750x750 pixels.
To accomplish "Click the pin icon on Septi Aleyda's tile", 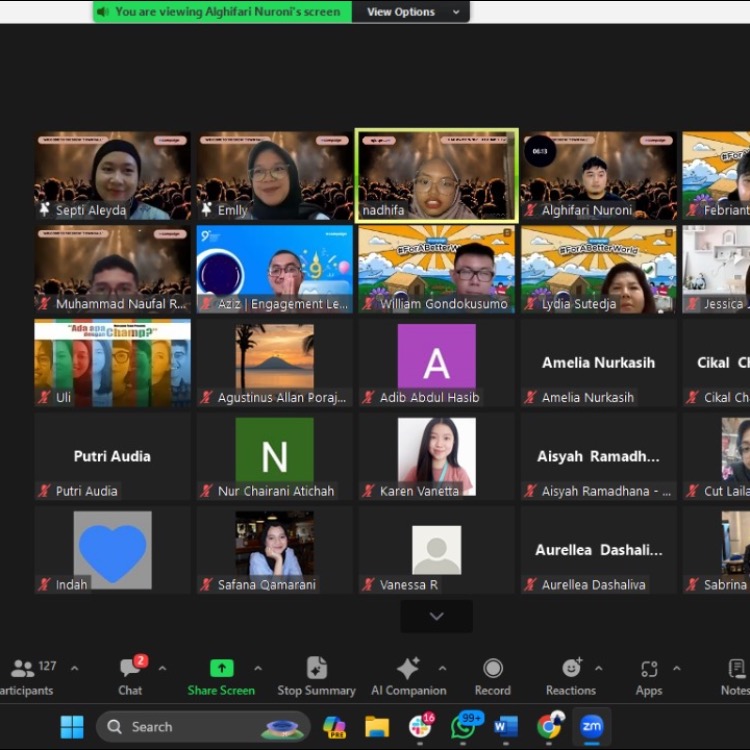I will click(45, 209).
